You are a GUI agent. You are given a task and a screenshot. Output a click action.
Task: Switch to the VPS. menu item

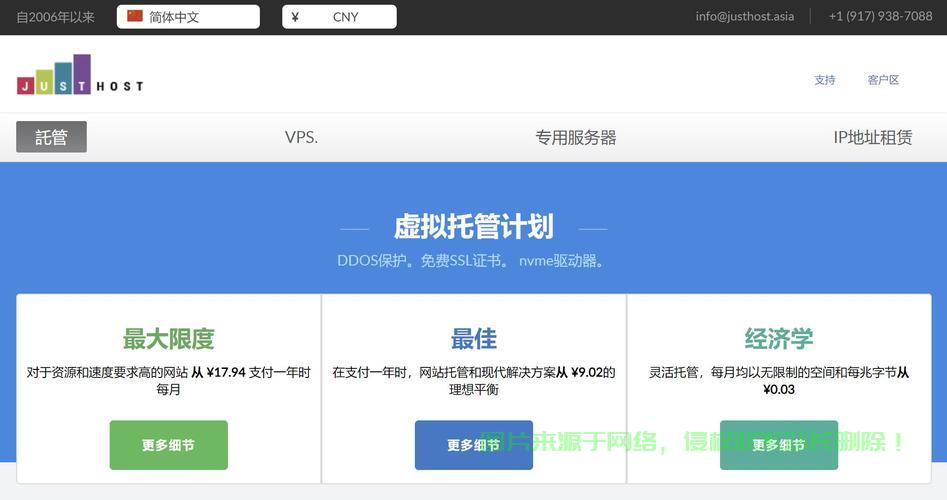[x=301, y=137]
